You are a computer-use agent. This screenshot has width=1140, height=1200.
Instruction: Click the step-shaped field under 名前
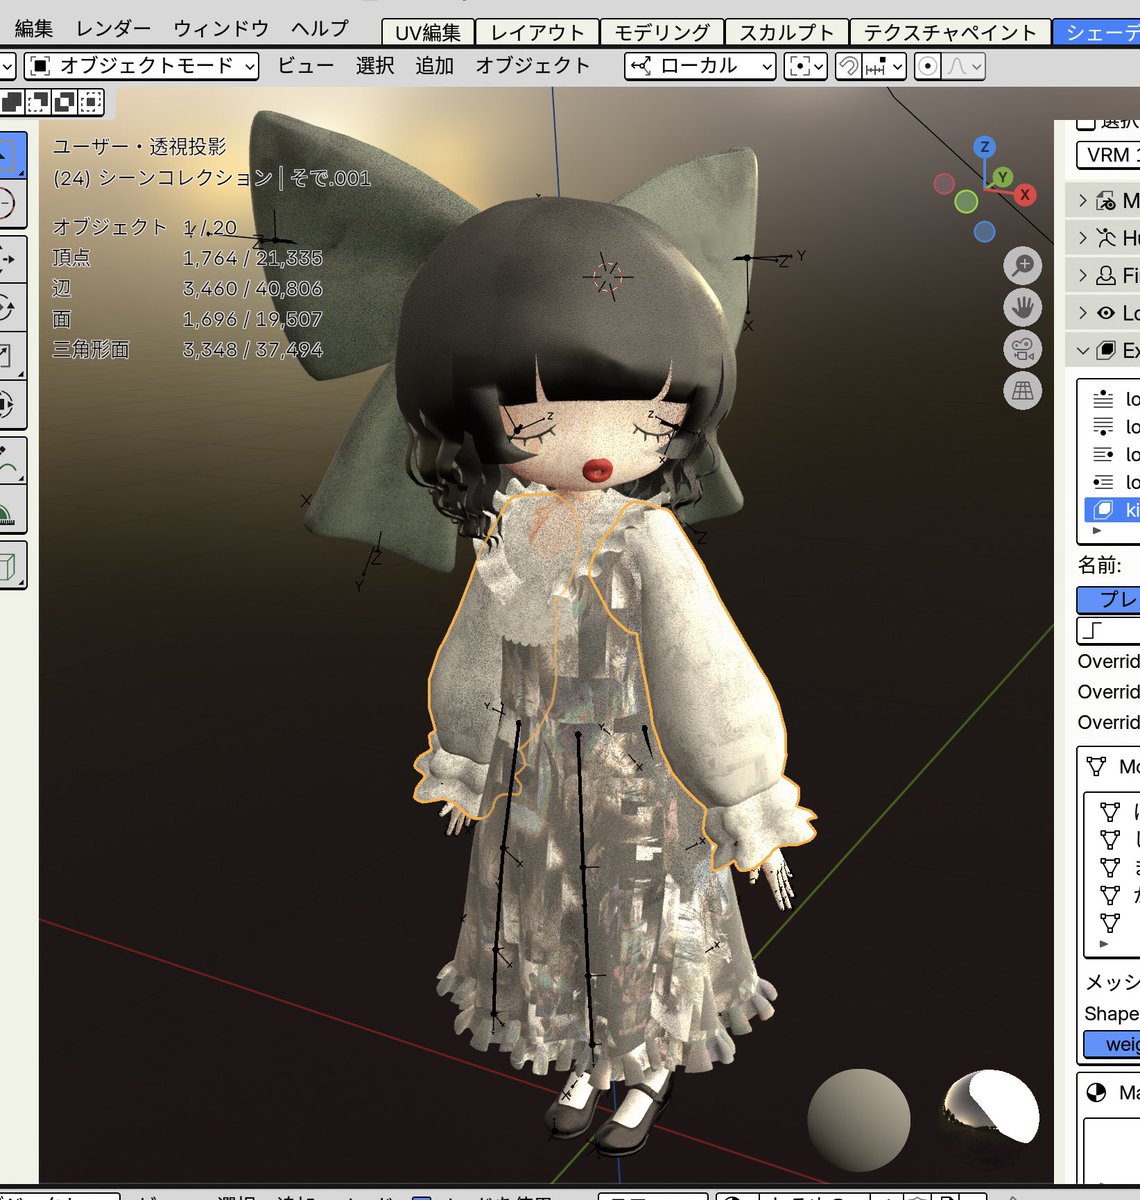pyautogui.click(x=1108, y=630)
